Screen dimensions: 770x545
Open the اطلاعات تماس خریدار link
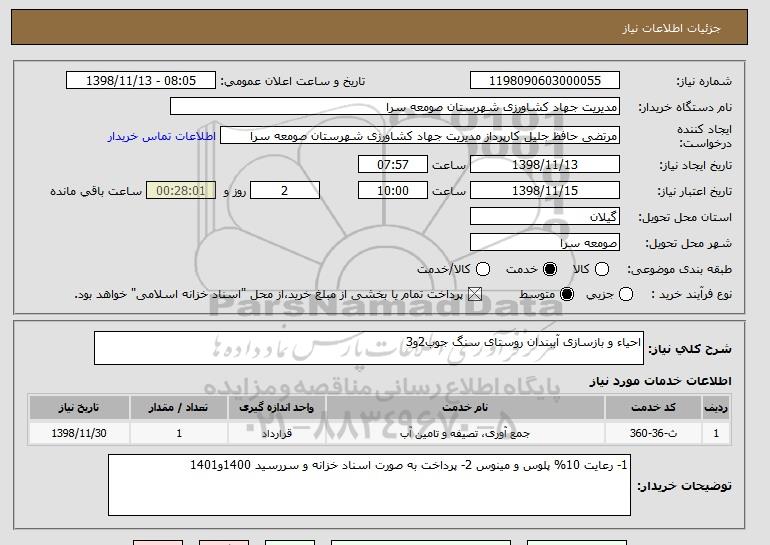point(162,136)
